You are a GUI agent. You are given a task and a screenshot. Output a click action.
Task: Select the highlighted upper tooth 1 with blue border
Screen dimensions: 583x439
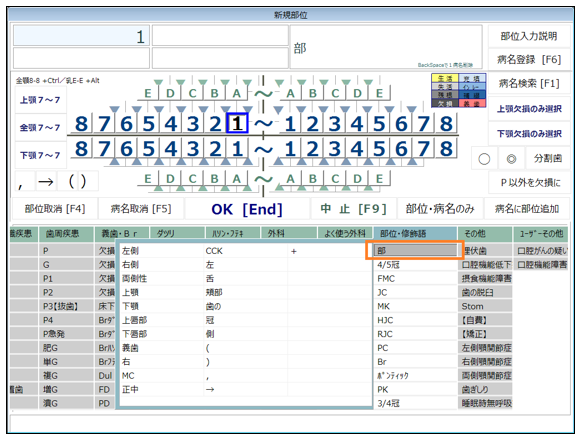pos(237,123)
